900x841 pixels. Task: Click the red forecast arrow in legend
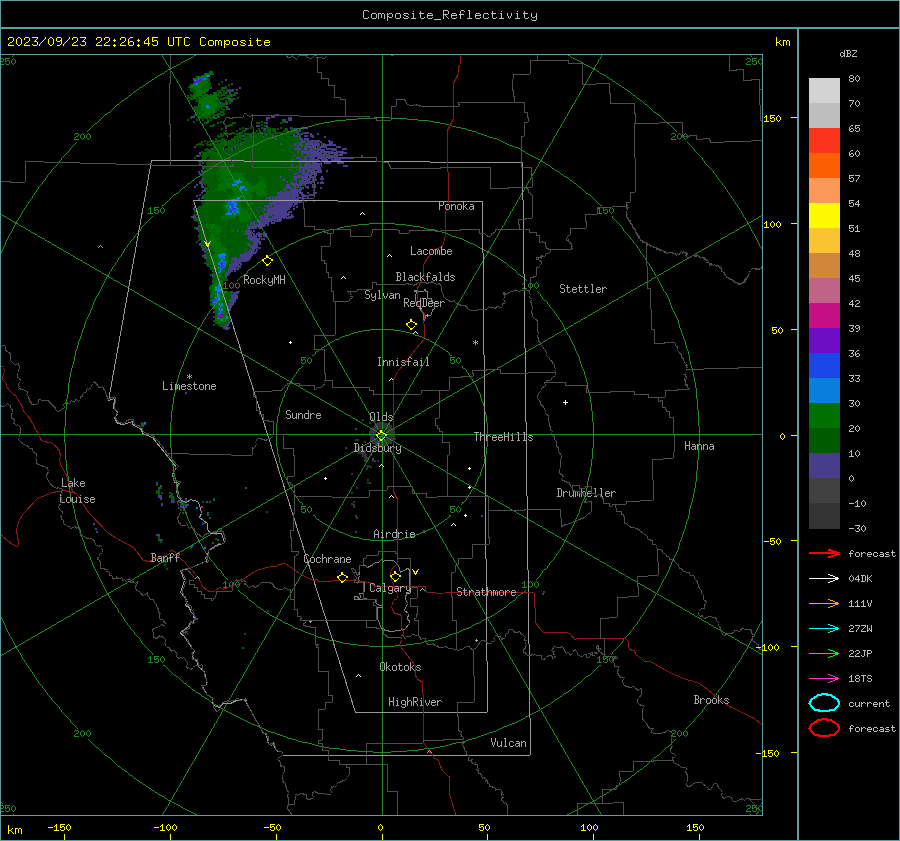[x=824, y=553]
